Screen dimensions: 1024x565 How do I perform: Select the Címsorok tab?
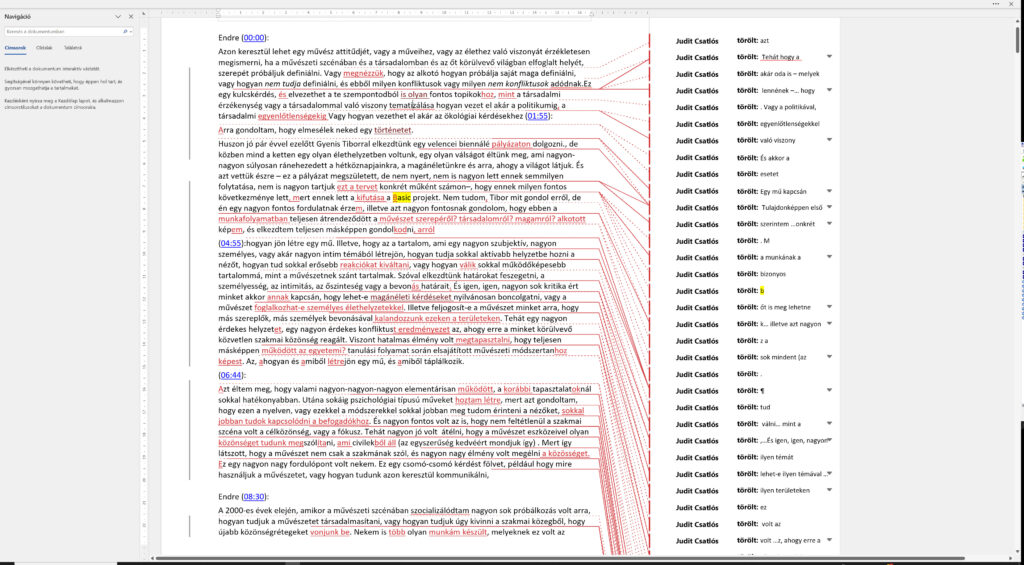16,47
